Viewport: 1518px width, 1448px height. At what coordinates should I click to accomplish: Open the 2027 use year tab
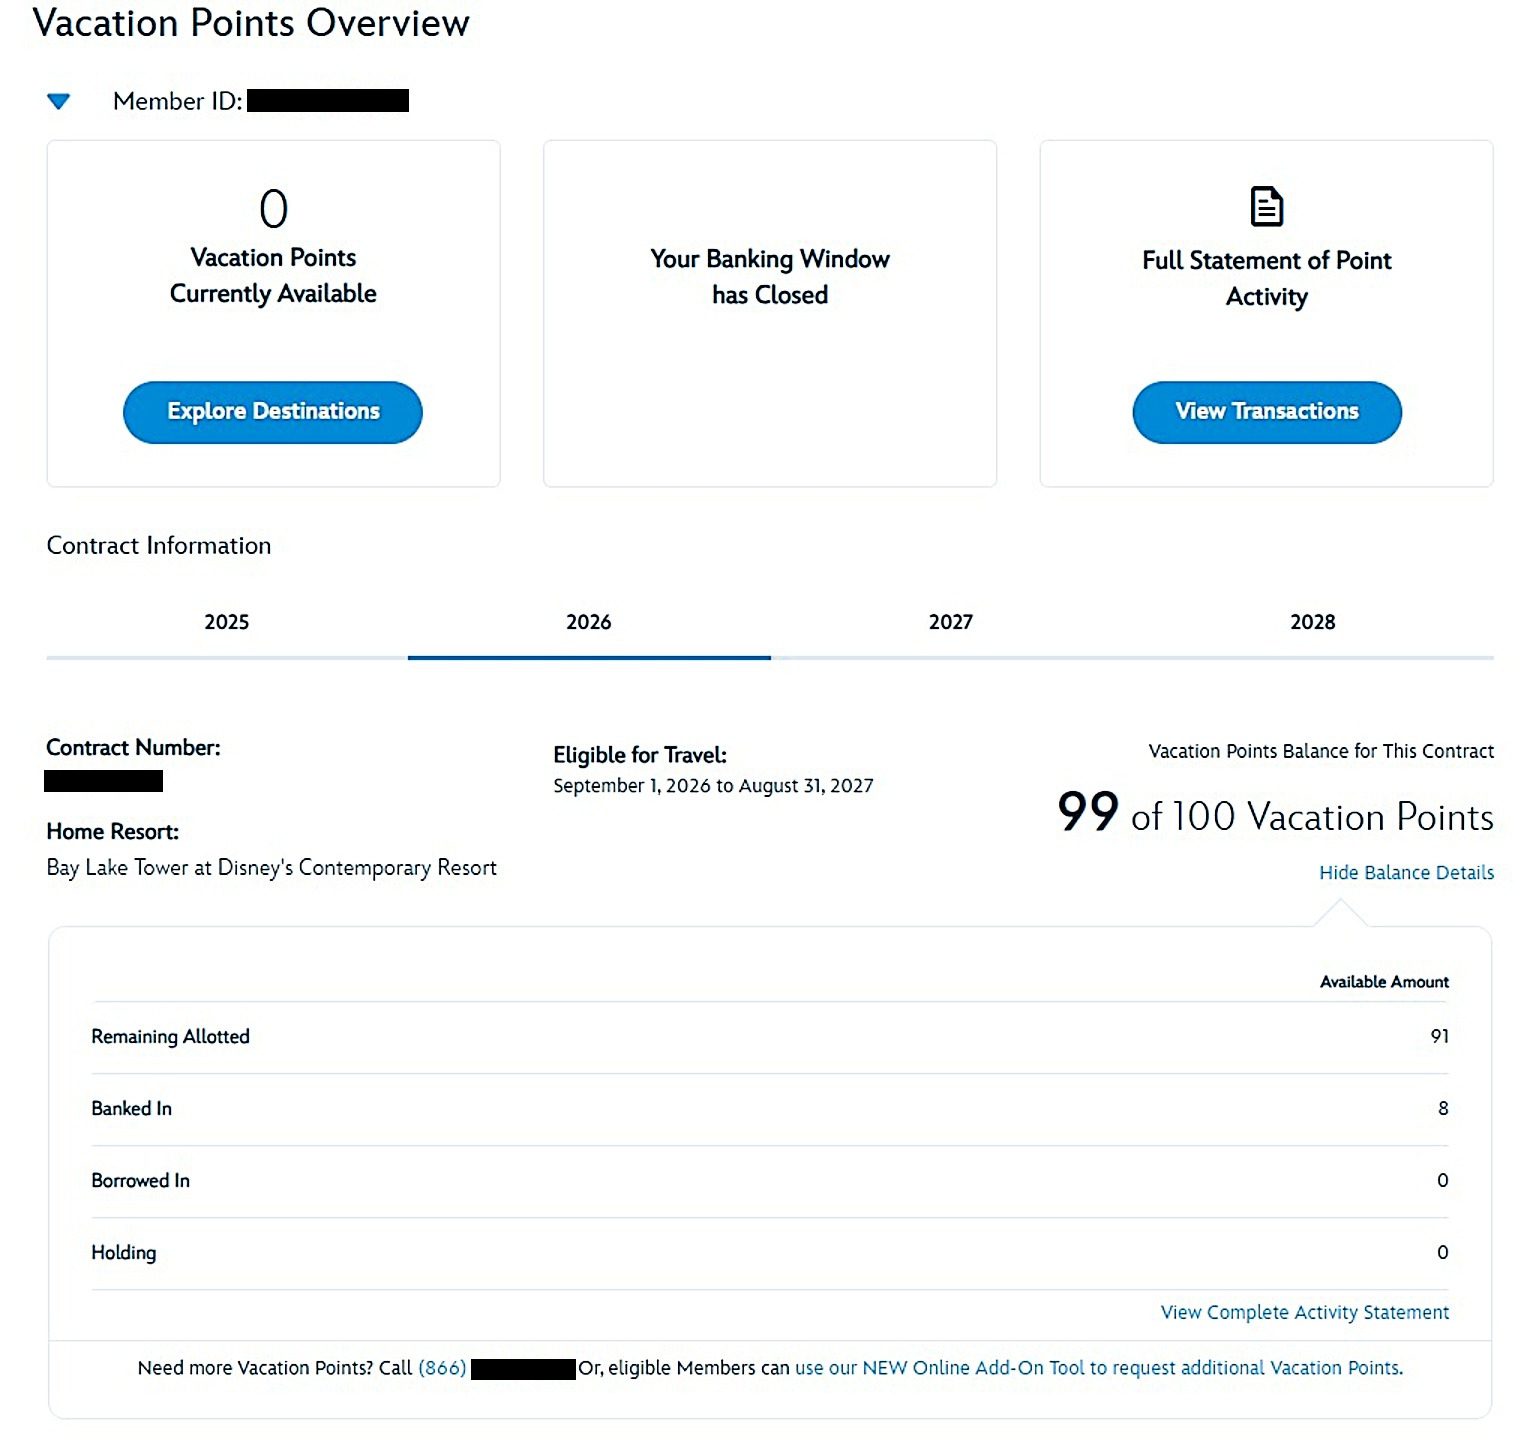pyautogui.click(x=951, y=623)
